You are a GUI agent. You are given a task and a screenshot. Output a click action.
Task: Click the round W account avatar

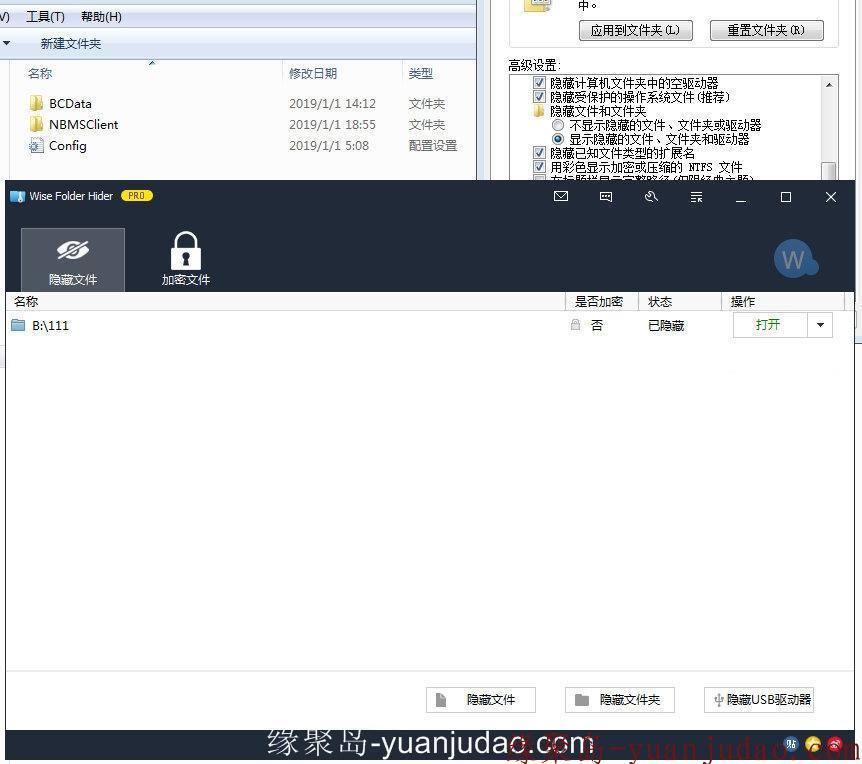pos(794,259)
